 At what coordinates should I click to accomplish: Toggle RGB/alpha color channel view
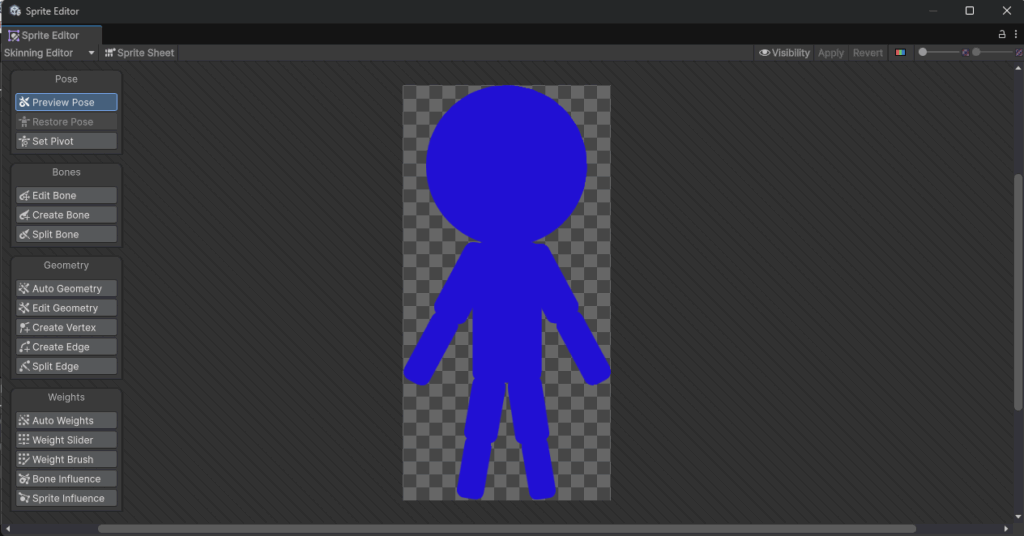pos(901,53)
